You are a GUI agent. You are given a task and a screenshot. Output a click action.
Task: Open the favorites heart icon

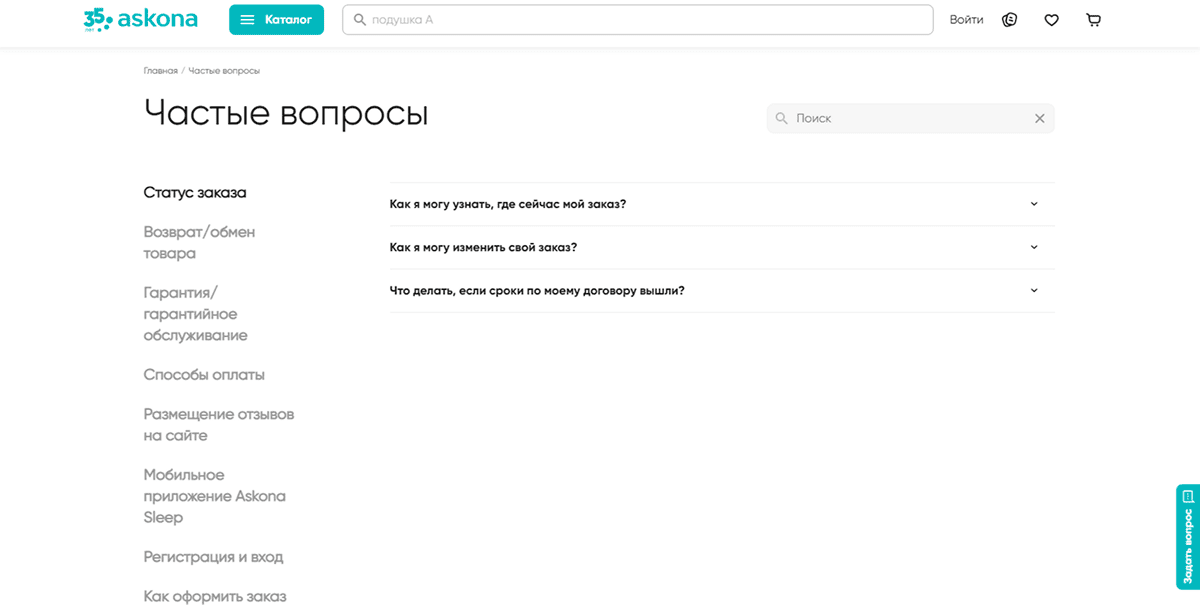click(1051, 19)
